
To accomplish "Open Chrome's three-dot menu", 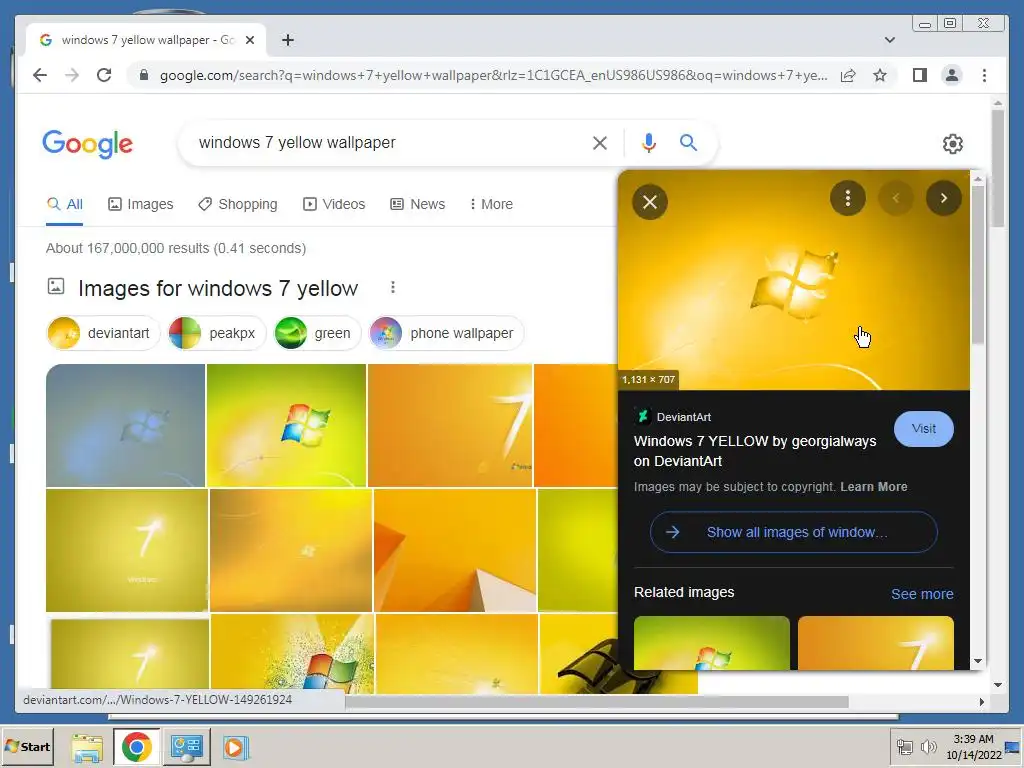I will coord(984,75).
